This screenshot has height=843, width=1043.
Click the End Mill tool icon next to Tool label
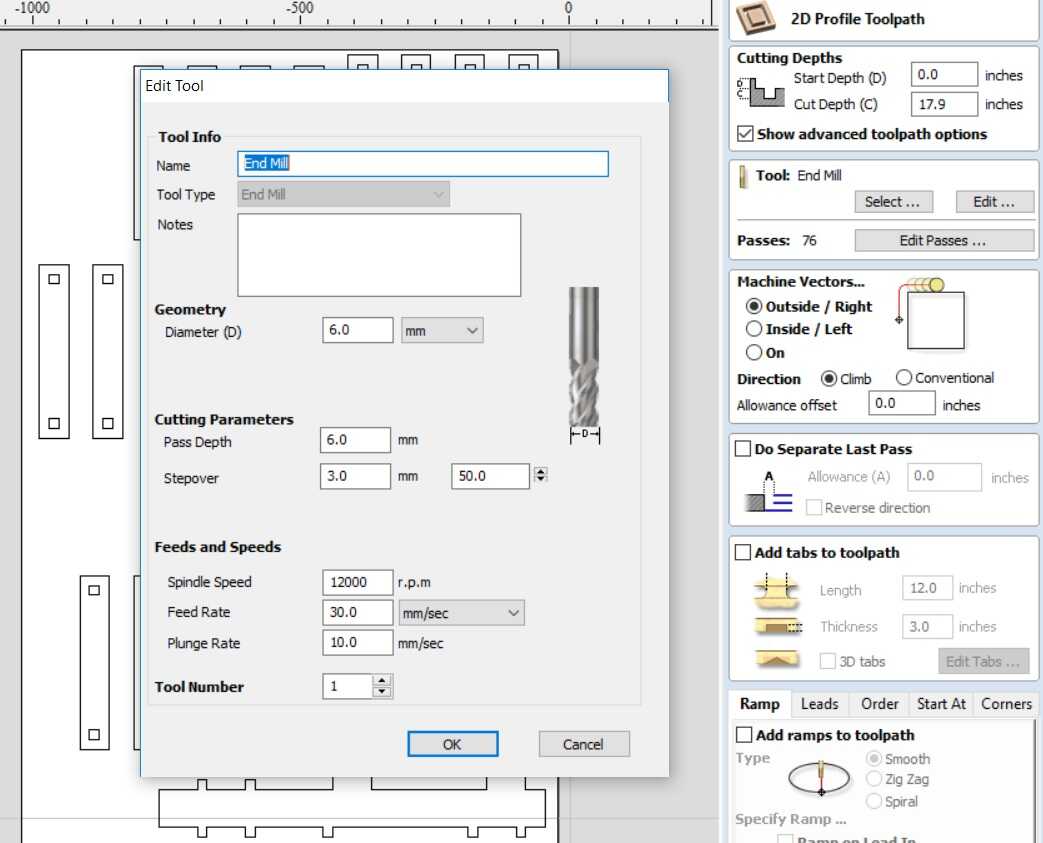(743, 176)
